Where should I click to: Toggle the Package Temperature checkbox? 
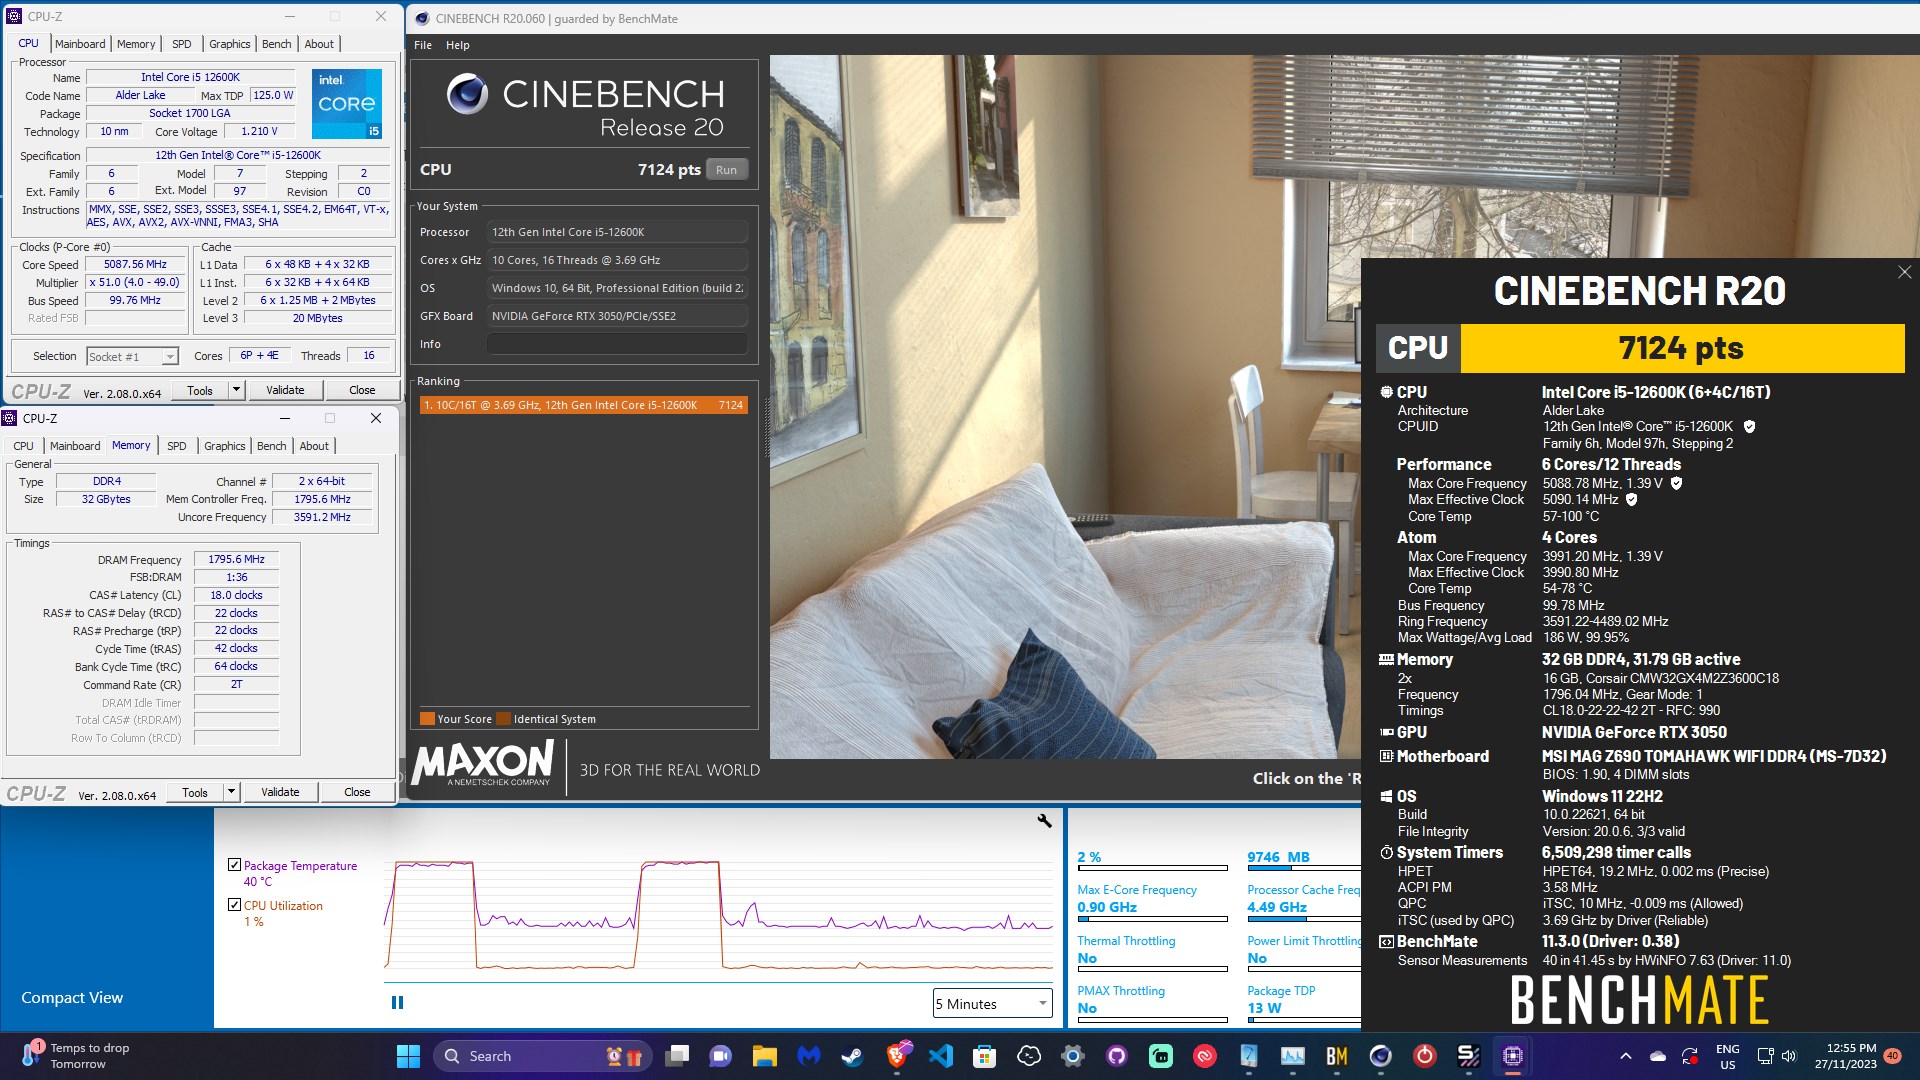(x=234, y=865)
